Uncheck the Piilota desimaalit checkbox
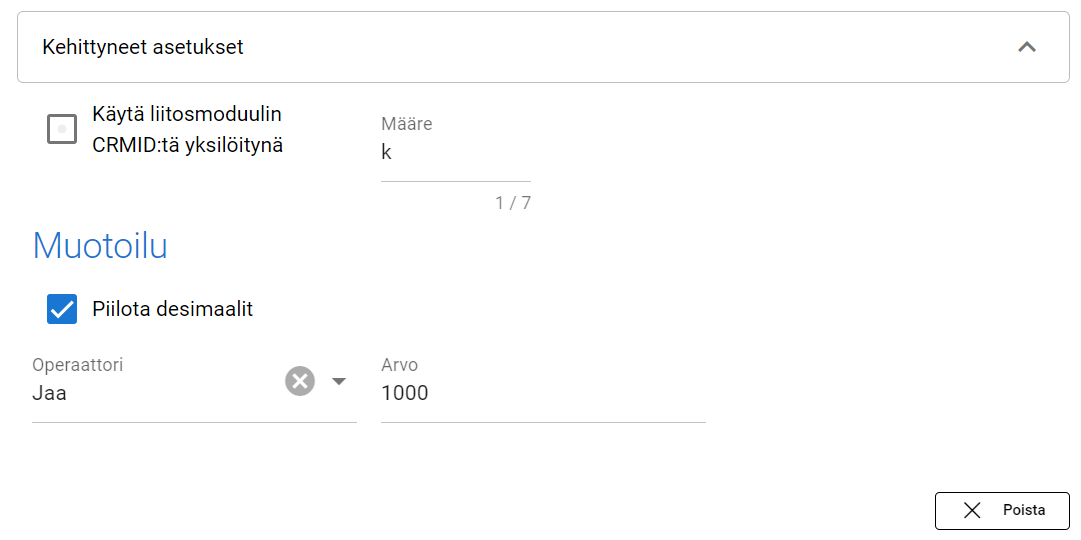 pyautogui.click(x=62, y=309)
